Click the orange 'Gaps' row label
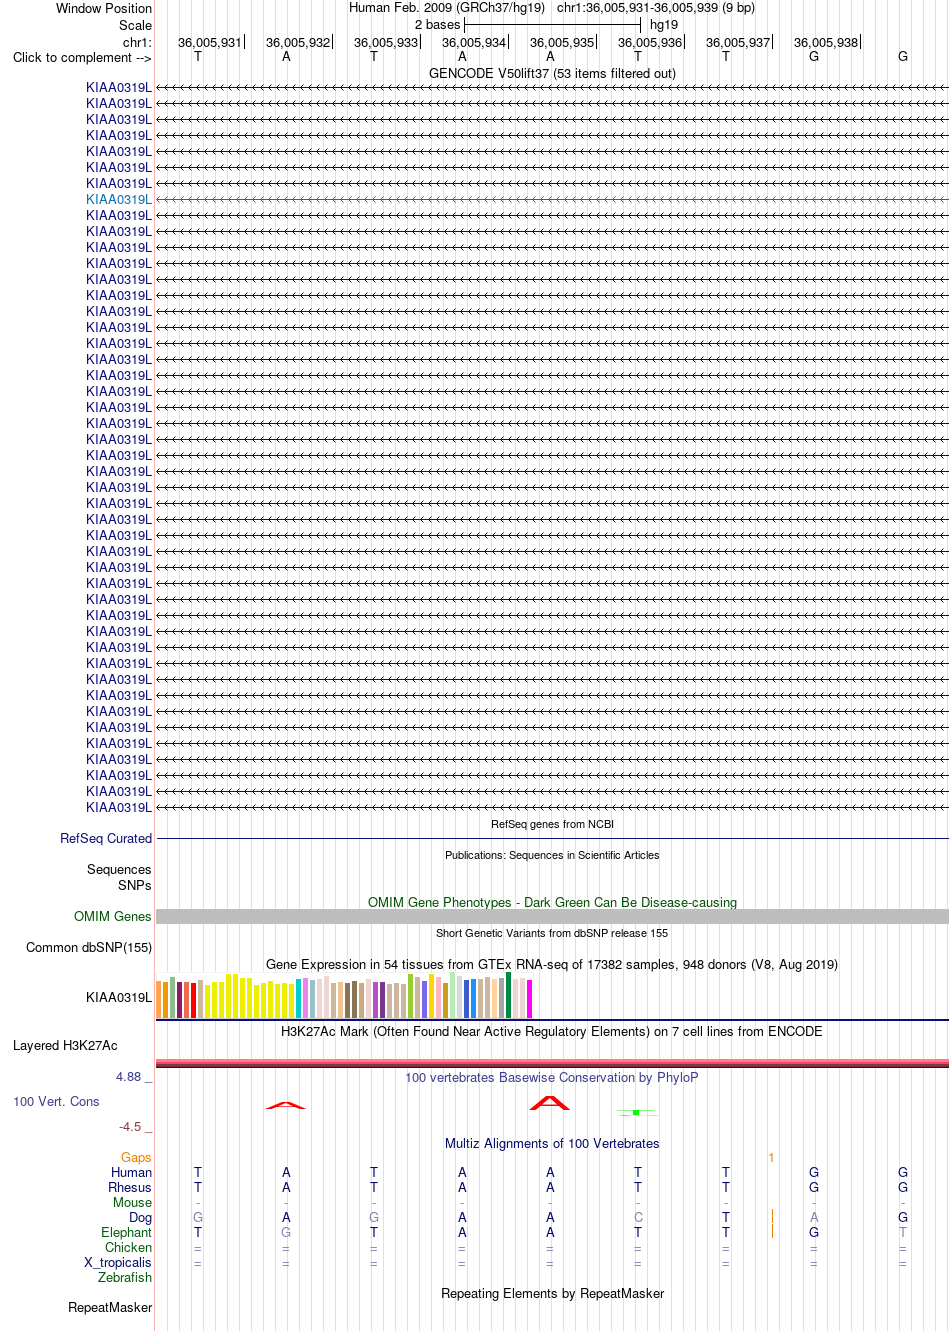The image size is (950, 1331). 136,1157
